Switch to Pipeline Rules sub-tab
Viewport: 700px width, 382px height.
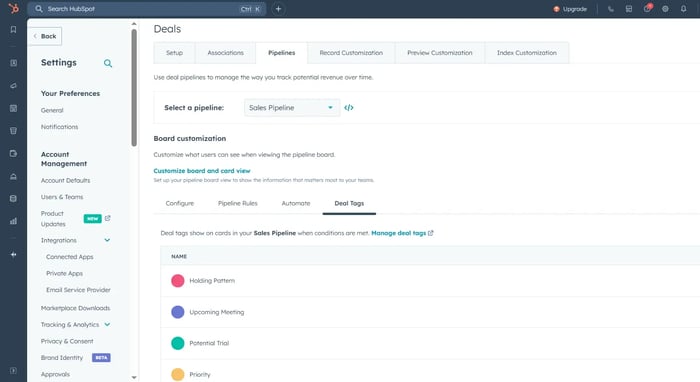238,203
